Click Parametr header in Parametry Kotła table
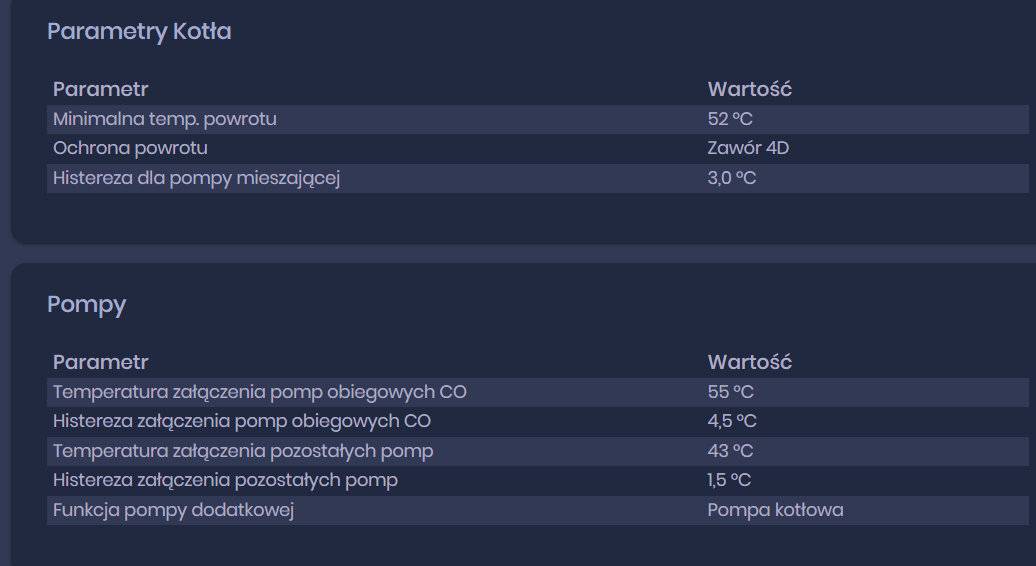The height and width of the screenshot is (566, 1036). point(100,89)
